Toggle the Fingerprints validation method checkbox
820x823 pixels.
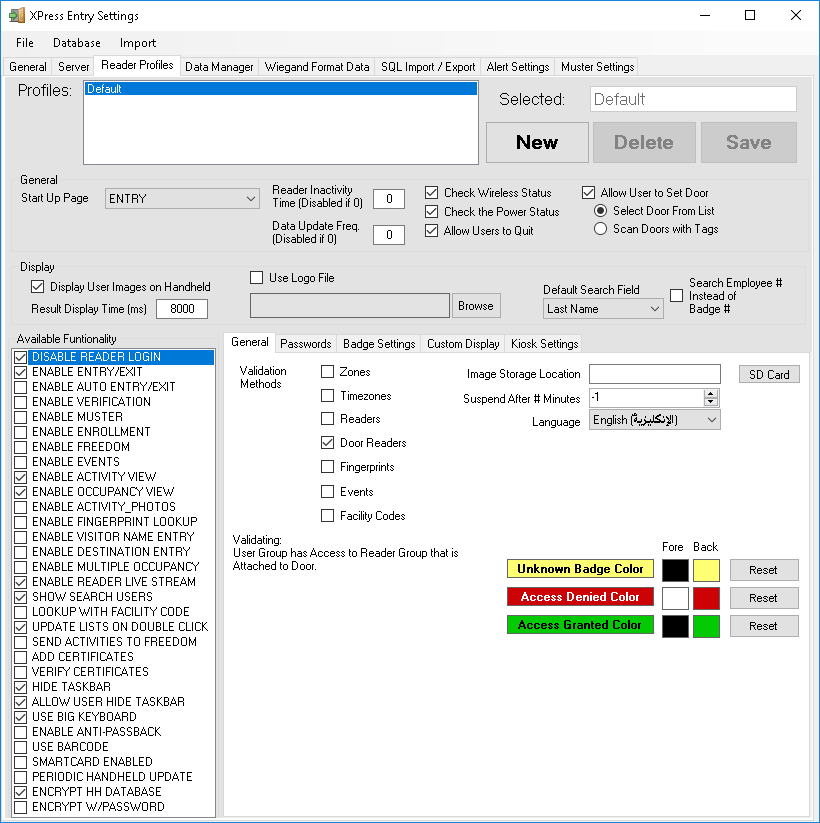[x=328, y=467]
